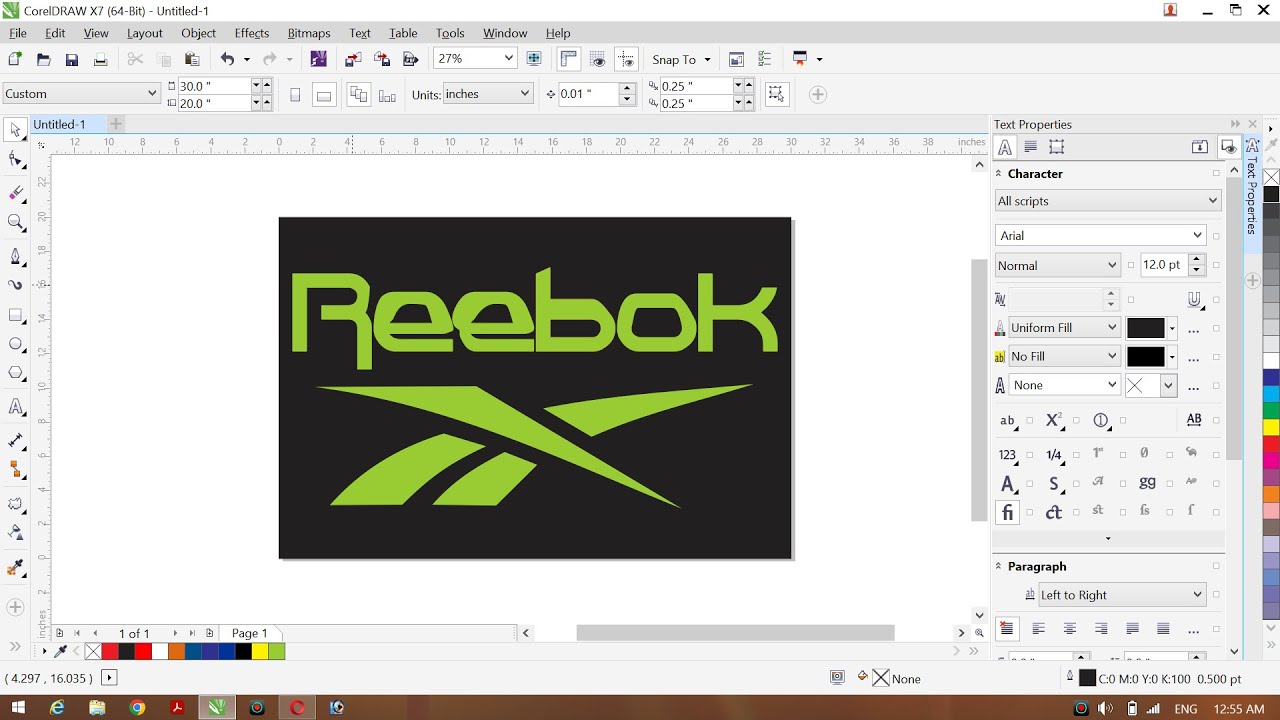This screenshot has height=720, width=1280.
Task: Toggle grid display icon
Action: pos(598,60)
